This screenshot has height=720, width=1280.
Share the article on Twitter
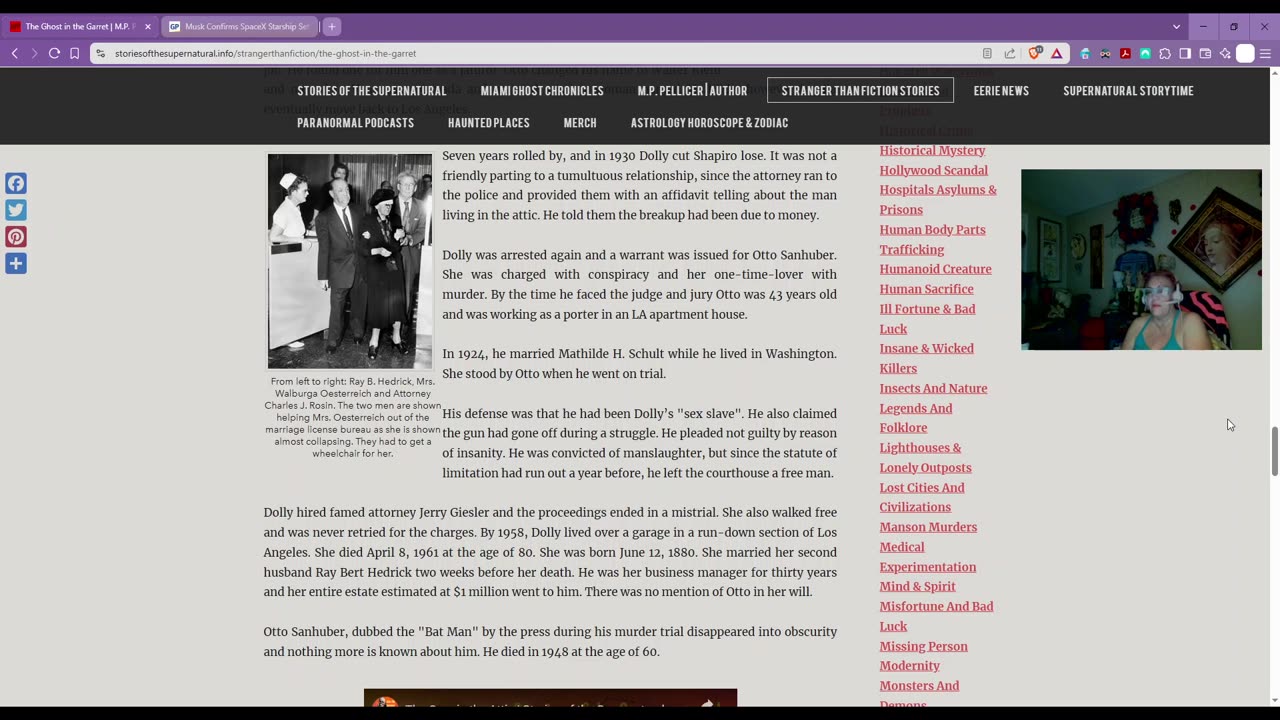tap(16, 210)
